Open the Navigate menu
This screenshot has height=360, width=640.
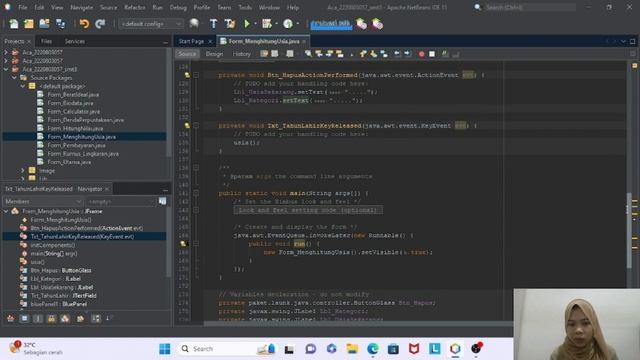(x=81, y=7)
